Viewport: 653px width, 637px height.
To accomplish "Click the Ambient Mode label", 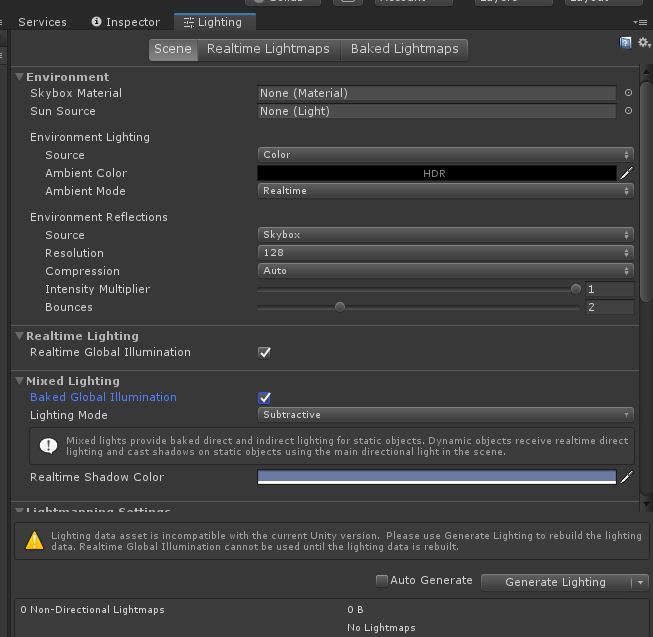I will [85, 191].
